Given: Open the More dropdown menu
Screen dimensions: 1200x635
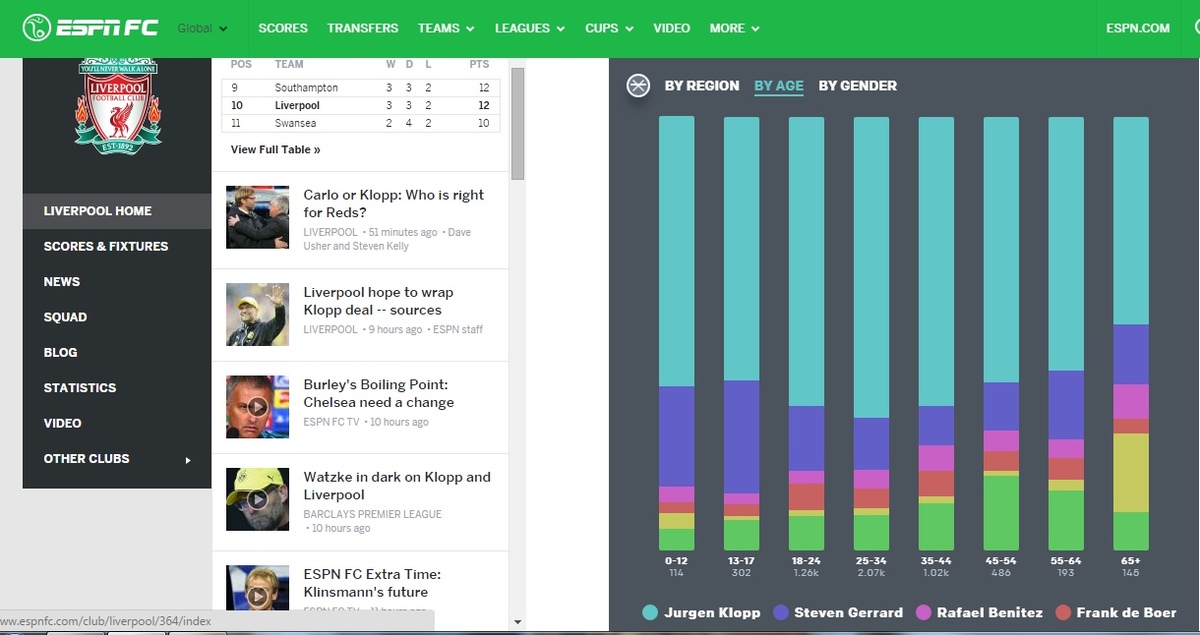Looking at the screenshot, I should pos(734,28).
